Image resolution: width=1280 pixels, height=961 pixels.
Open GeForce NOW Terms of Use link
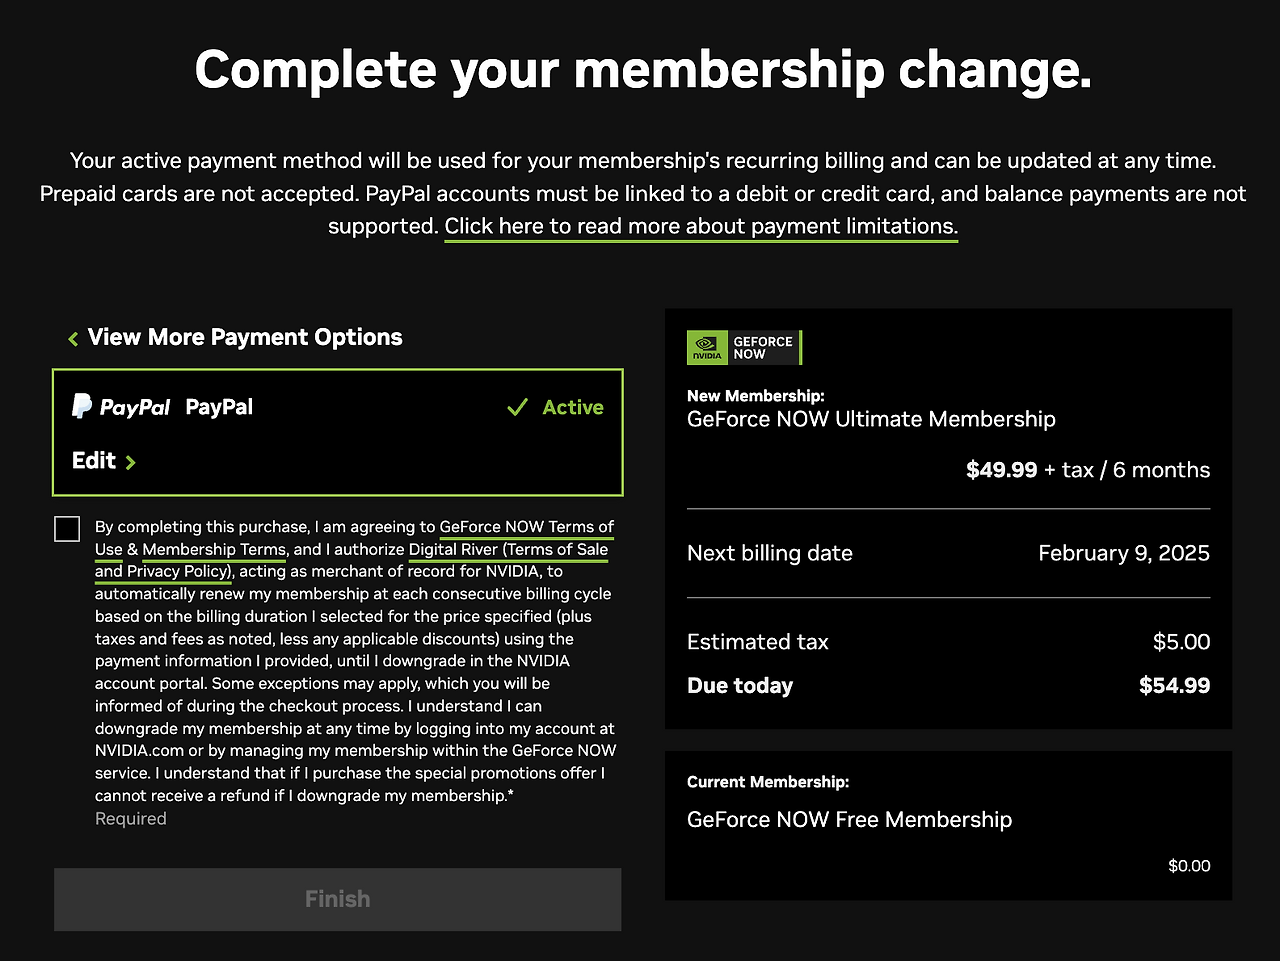tap(526, 527)
